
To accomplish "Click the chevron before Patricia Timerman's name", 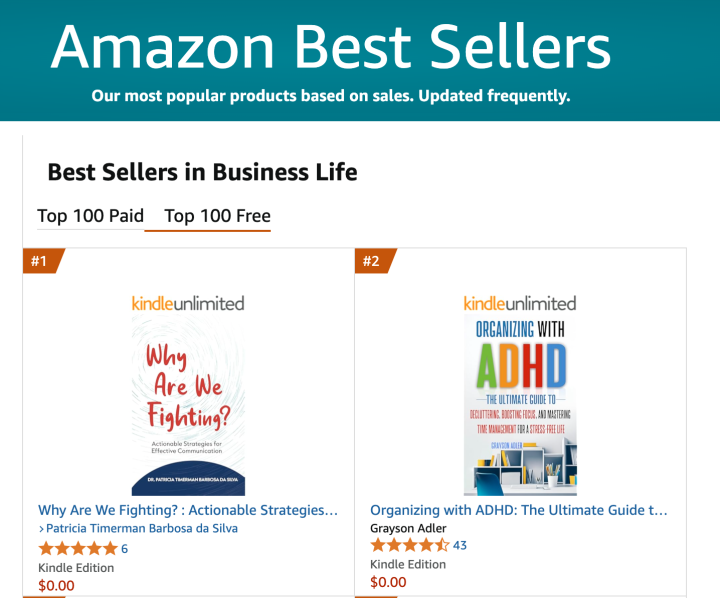I will click(41, 529).
